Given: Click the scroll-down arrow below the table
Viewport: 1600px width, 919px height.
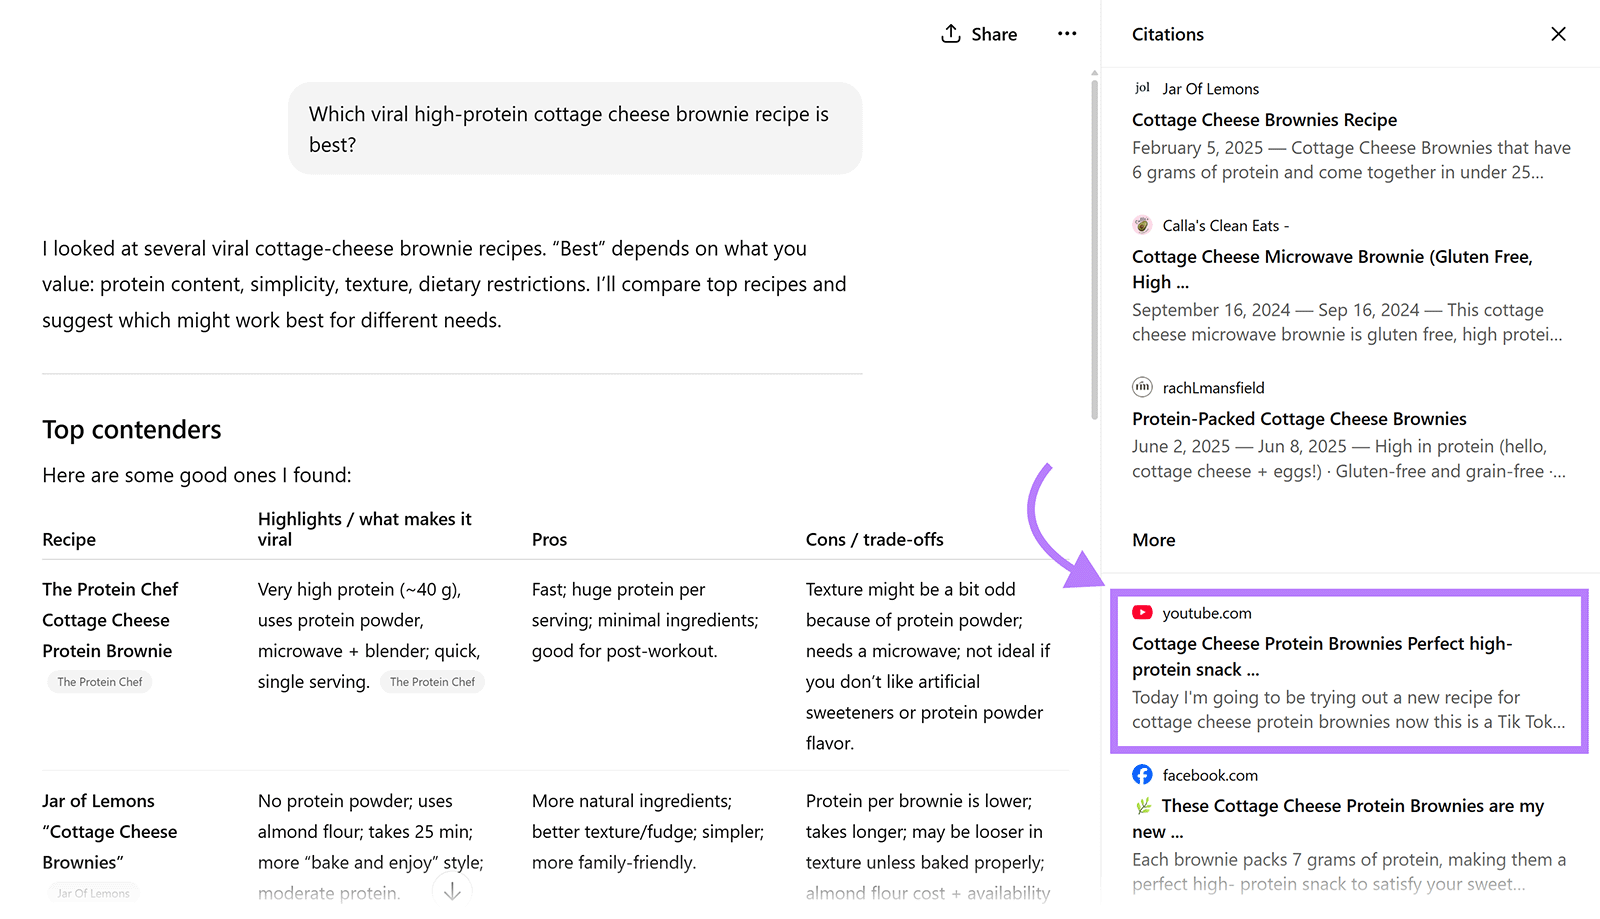Looking at the screenshot, I should pyautogui.click(x=452, y=889).
